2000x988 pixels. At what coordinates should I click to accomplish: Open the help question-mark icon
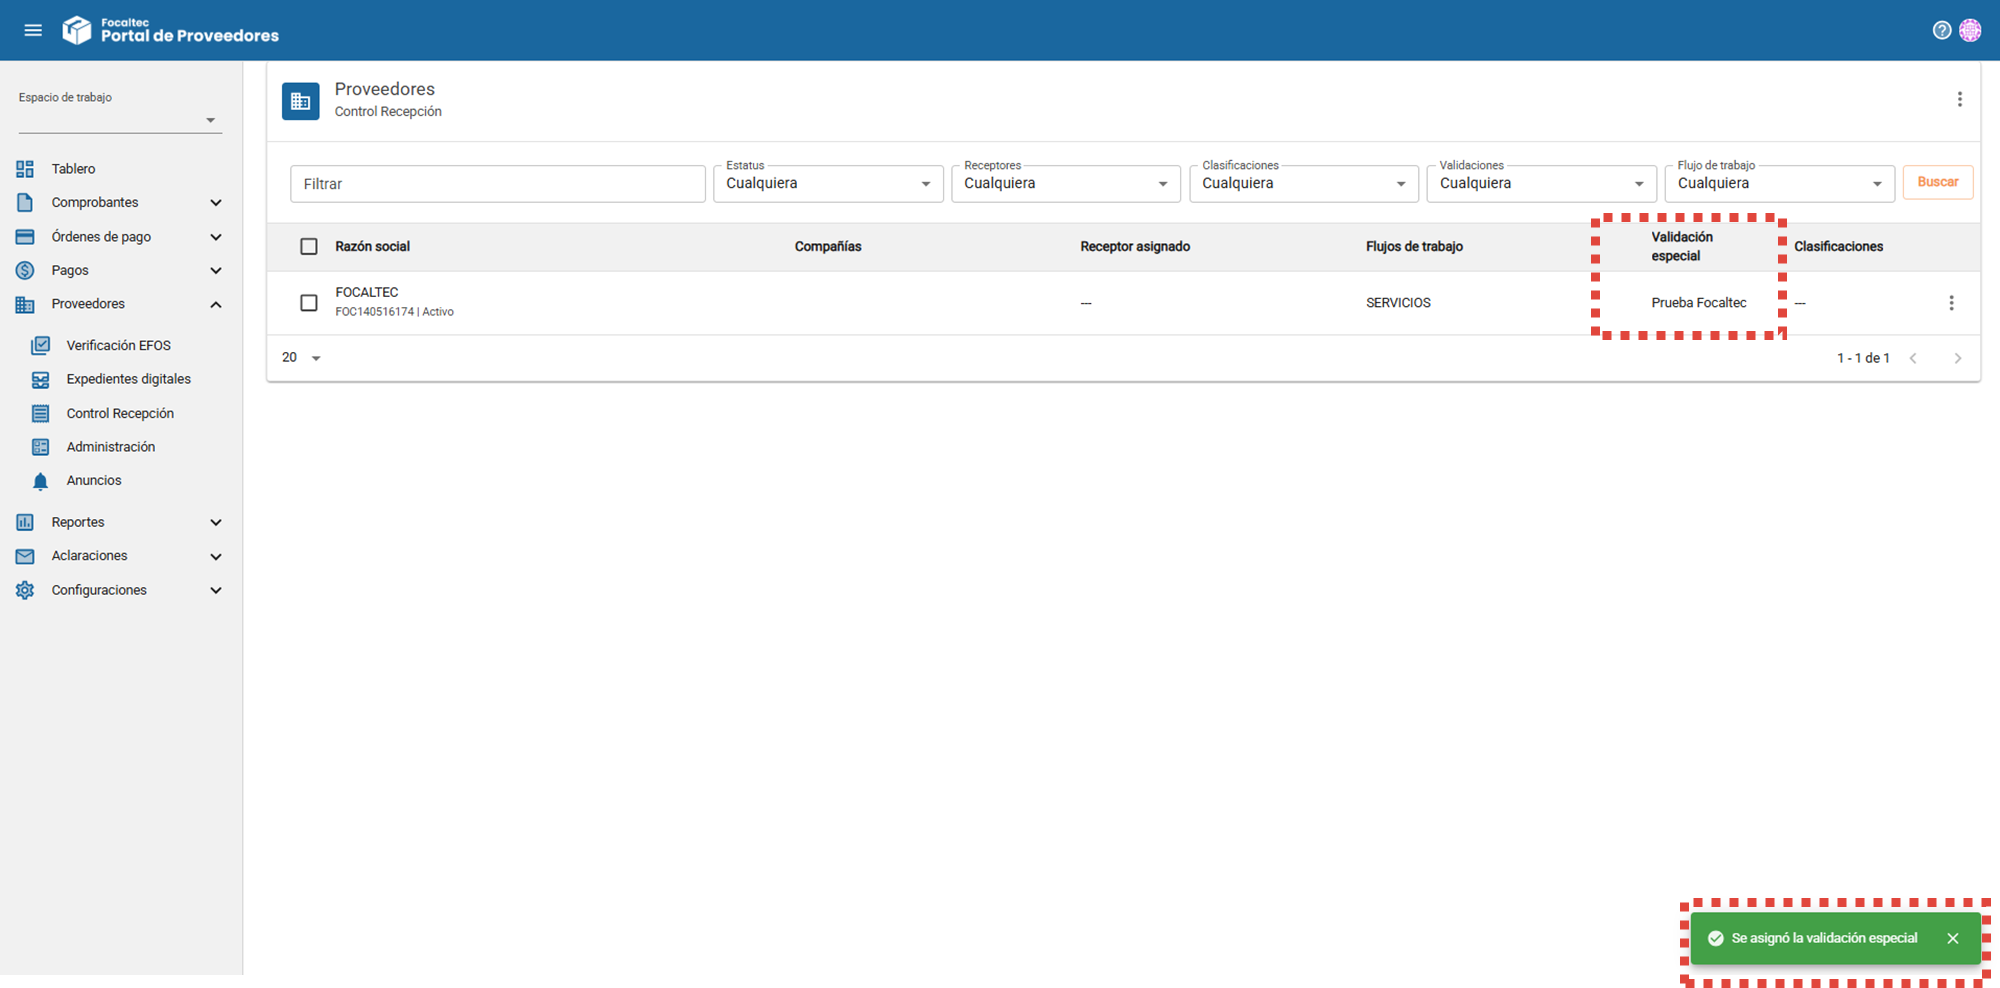(1941, 30)
